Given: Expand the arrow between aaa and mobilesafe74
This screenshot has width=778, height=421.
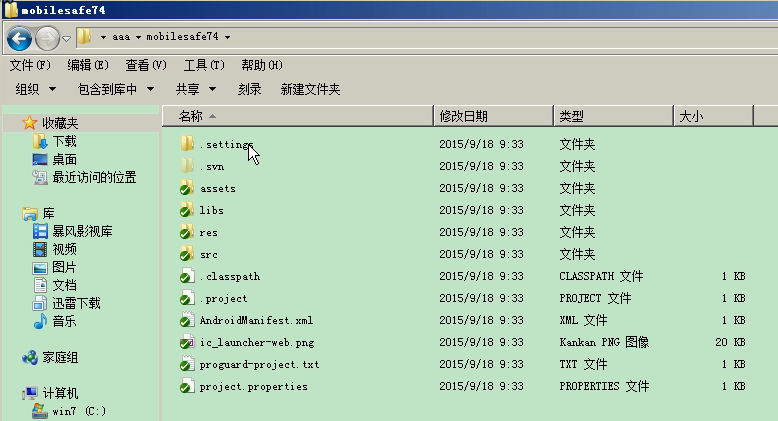Looking at the screenshot, I should click(138, 37).
